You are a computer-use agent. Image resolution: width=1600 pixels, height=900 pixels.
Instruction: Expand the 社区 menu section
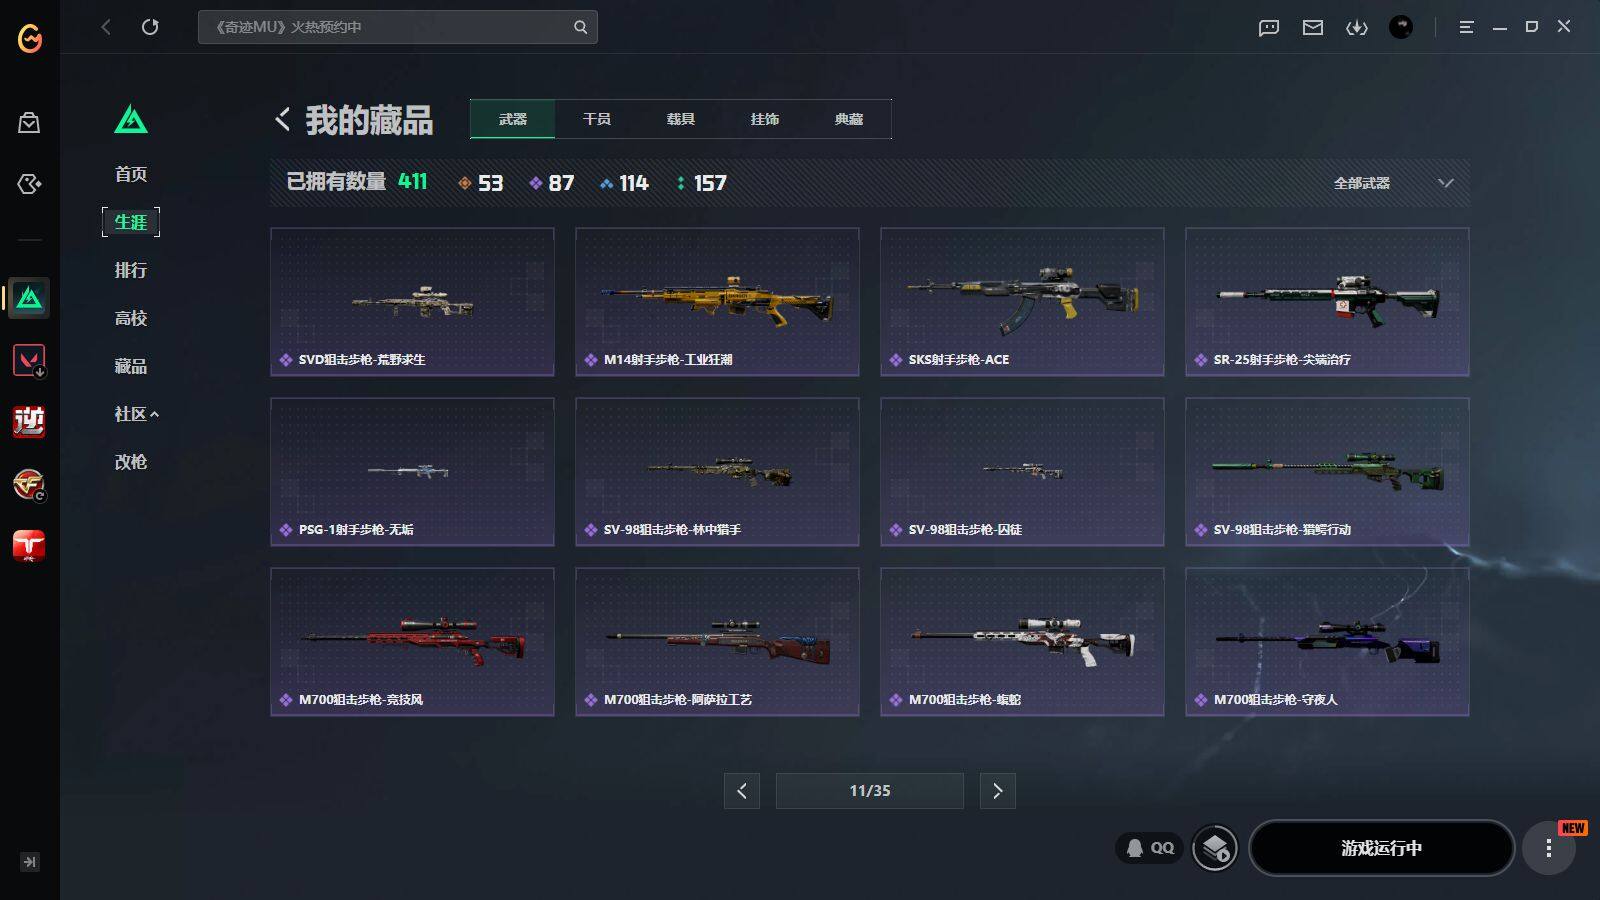click(136, 414)
